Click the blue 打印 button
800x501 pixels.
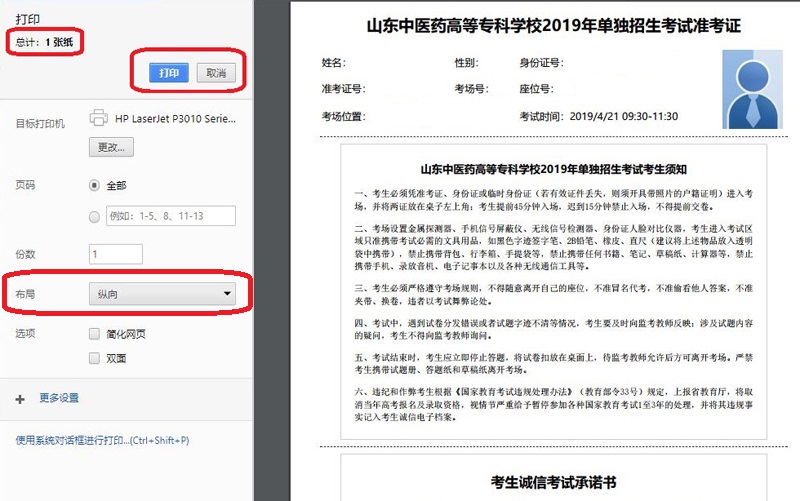click(169, 73)
